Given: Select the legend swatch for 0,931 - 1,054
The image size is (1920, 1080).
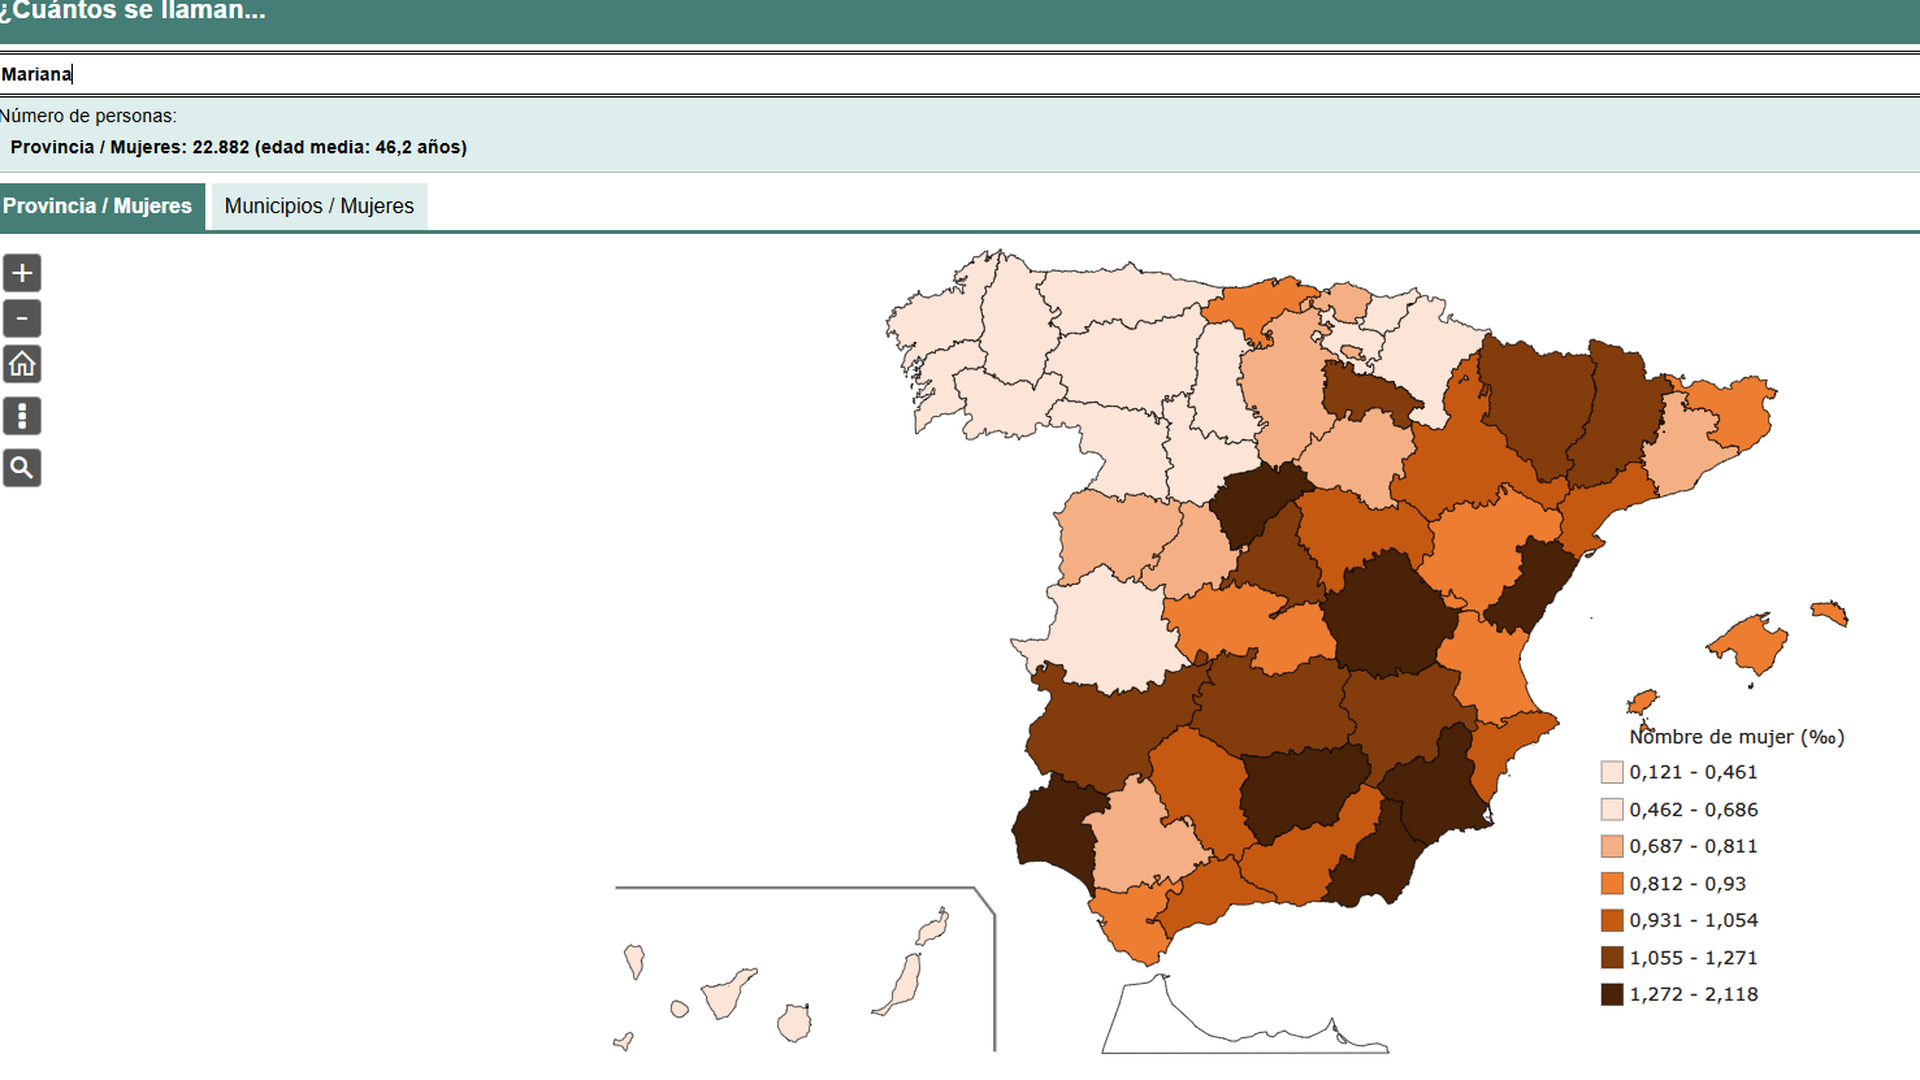Looking at the screenshot, I should (1611, 920).
